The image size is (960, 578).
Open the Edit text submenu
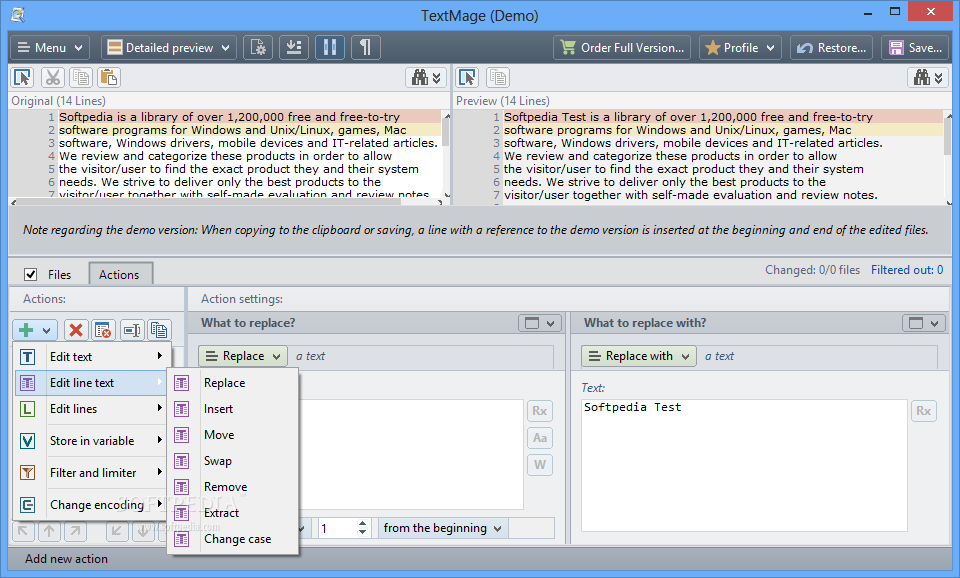click(91, 356)
